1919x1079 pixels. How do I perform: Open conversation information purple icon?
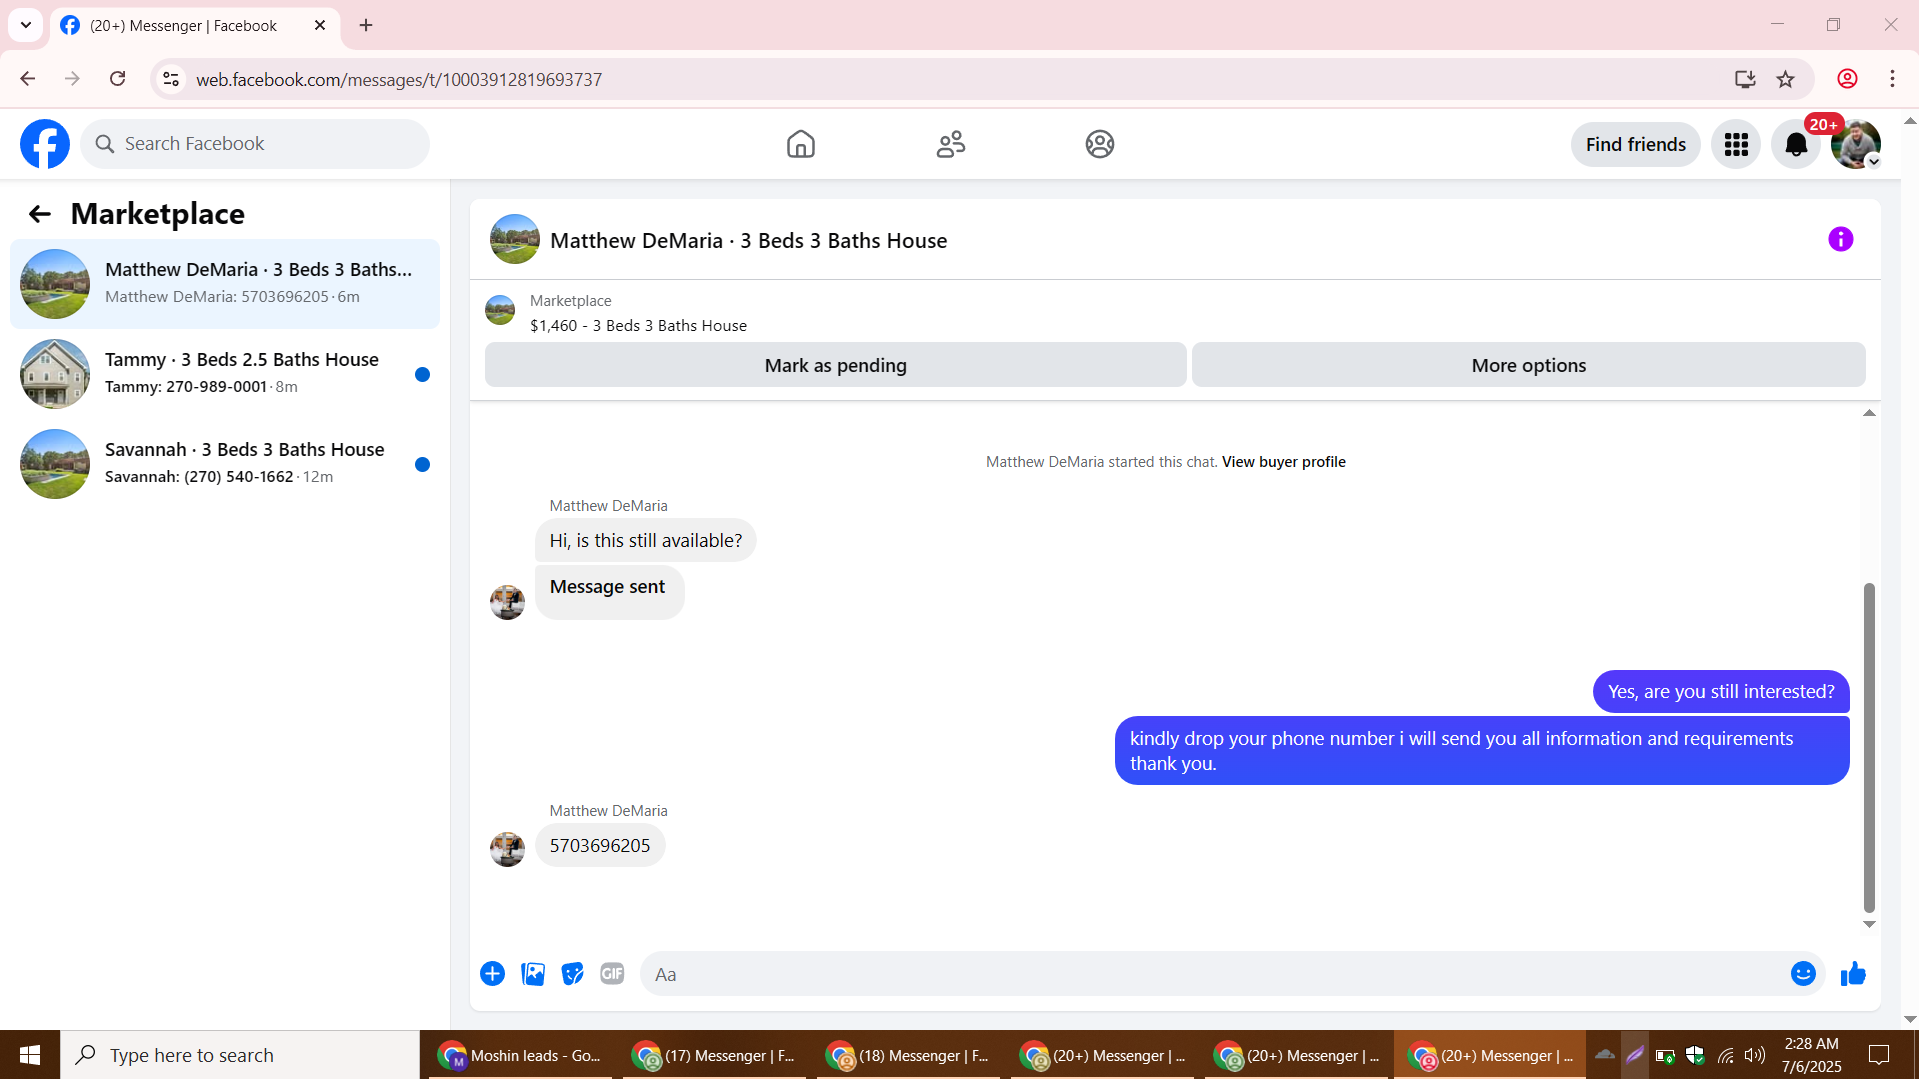point(1840,239)
